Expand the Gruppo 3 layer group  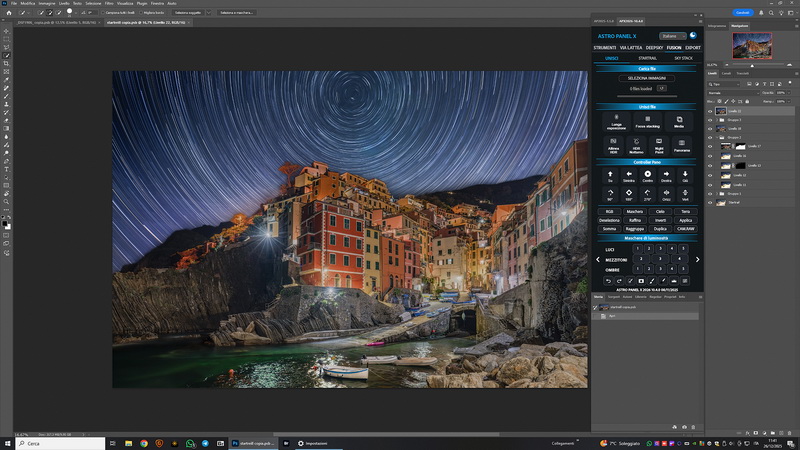[717, 120]
